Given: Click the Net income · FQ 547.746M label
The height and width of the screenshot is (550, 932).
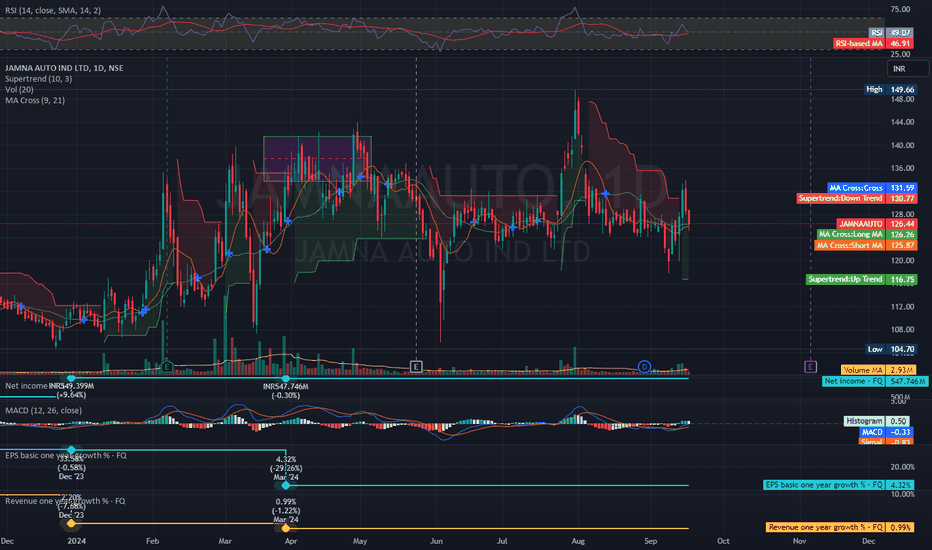Looking at the screenshot, I should click(875, 381).
